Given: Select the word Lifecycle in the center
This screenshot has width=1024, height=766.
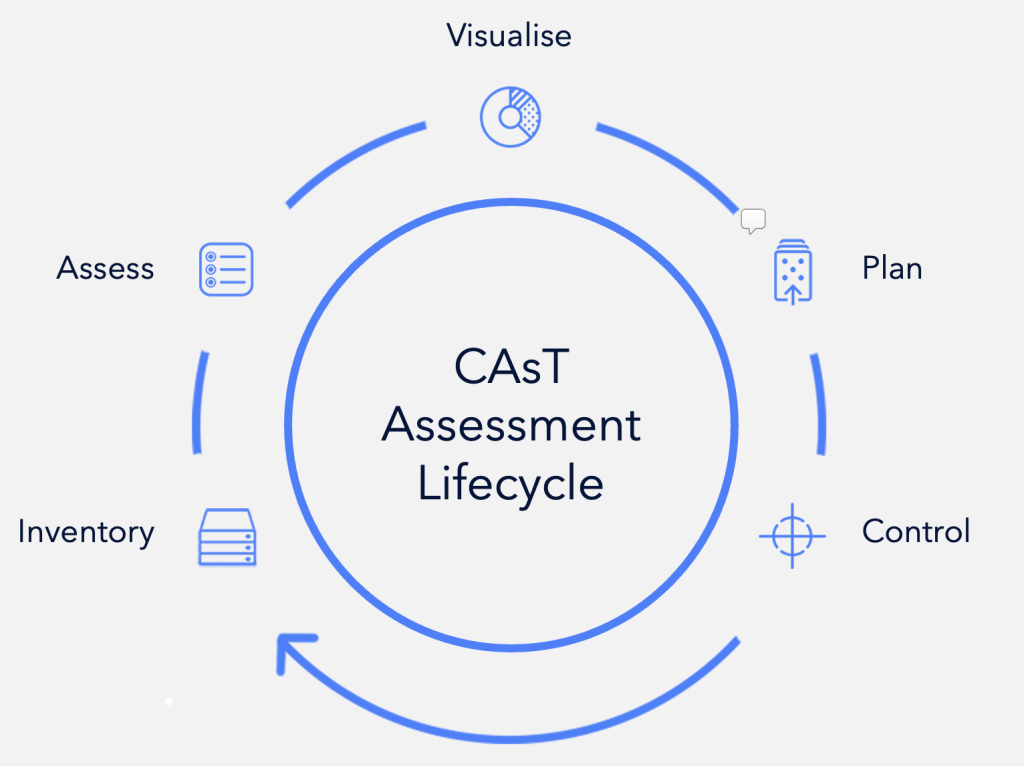Looking at the screenshot, I should coord(511,484).
